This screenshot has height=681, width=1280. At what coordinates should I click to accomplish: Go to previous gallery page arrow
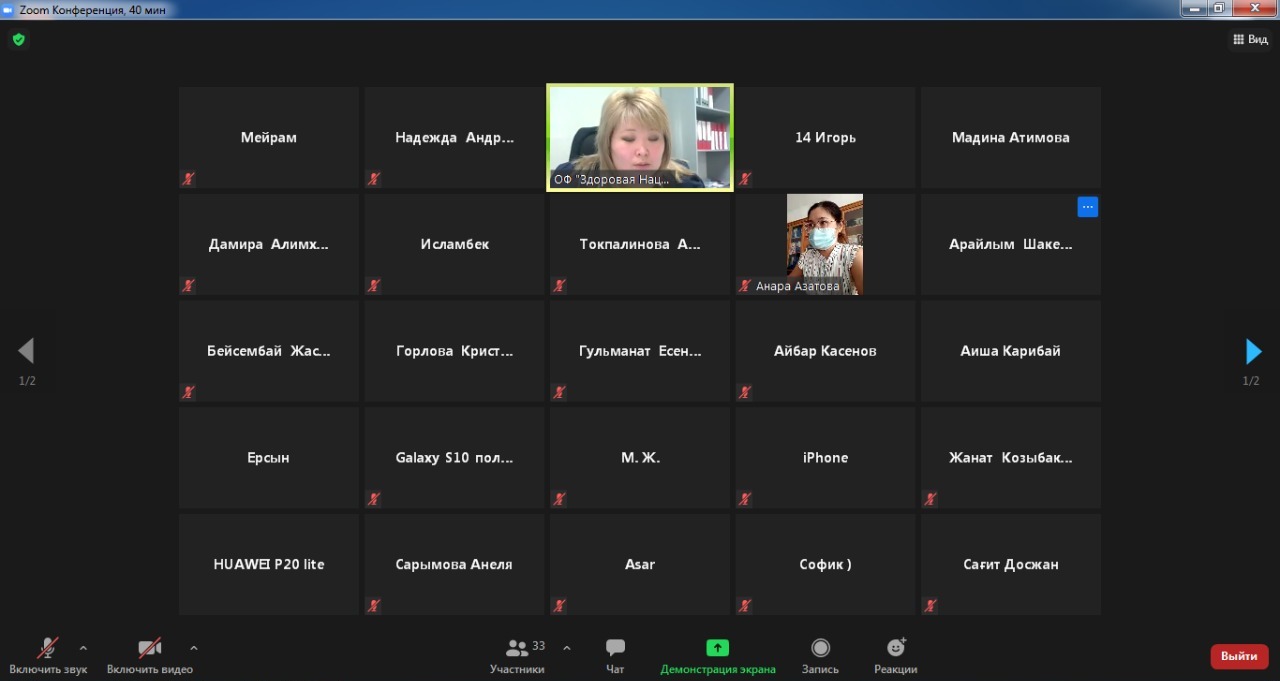click(26, 350)
